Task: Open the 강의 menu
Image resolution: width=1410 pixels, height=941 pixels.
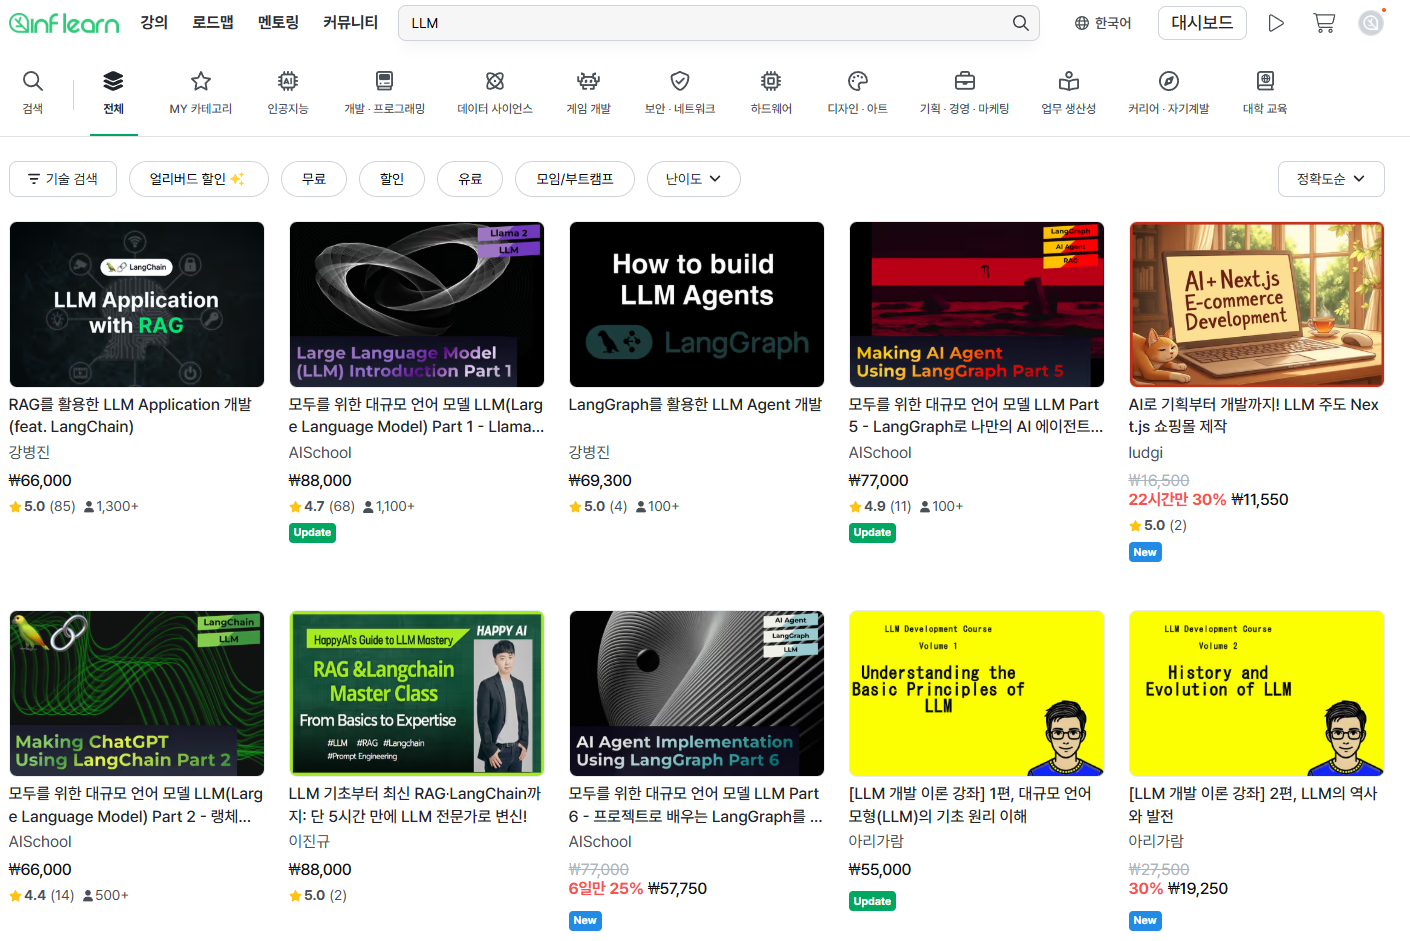Action: click(154, 22)
